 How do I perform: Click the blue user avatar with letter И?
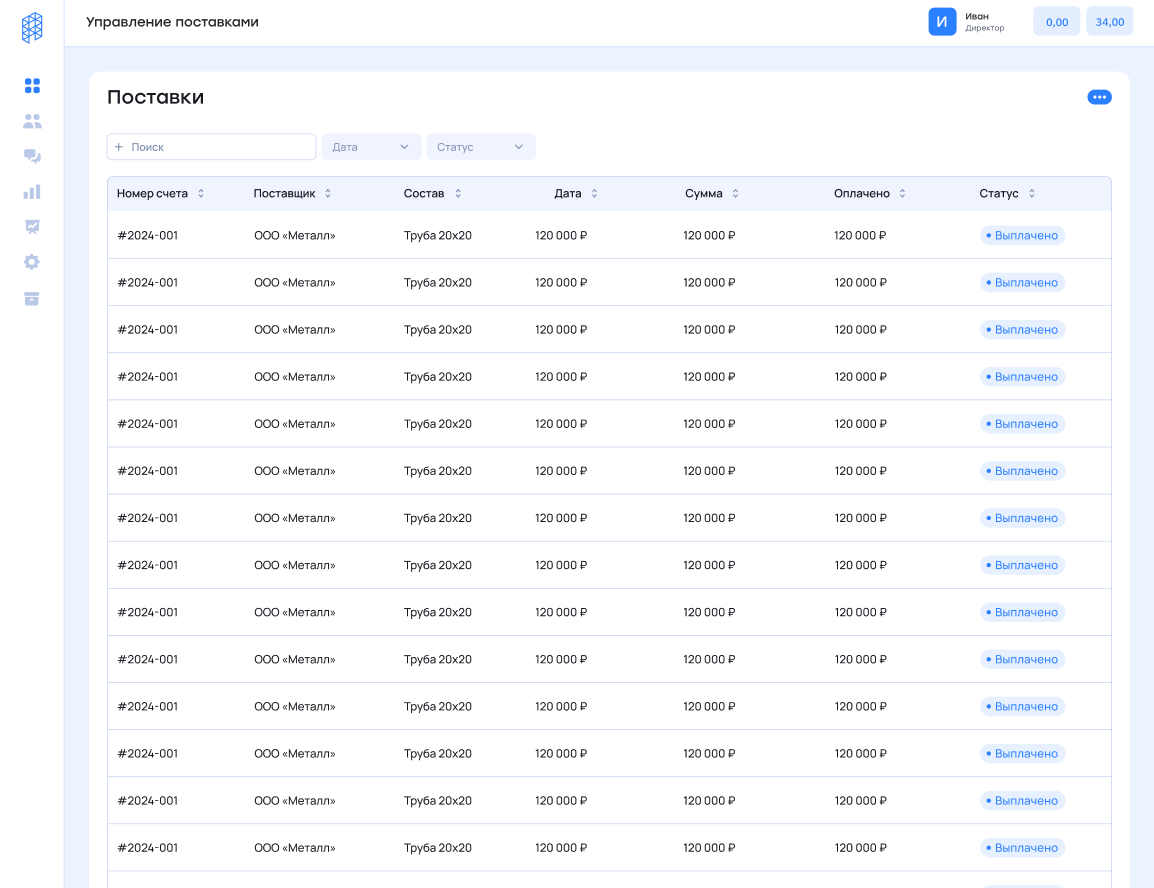pos(942,22)
